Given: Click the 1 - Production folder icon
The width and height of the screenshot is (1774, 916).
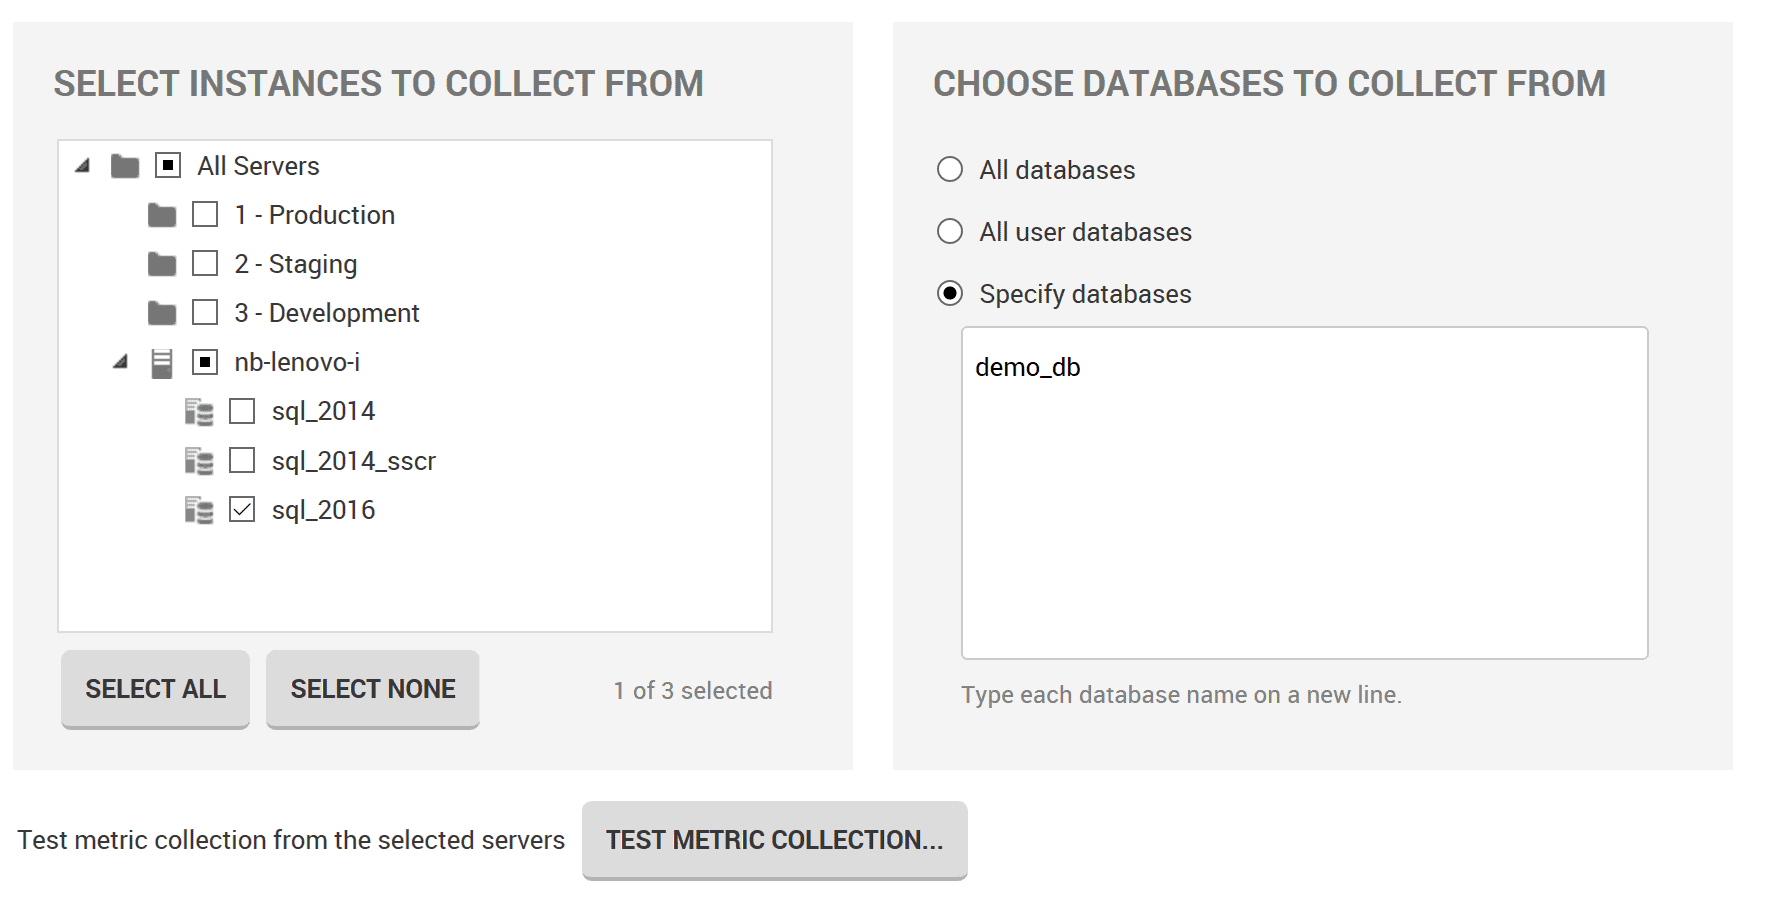Looking at the screenshot, I should pyautogui.click(x=162, y=215).
